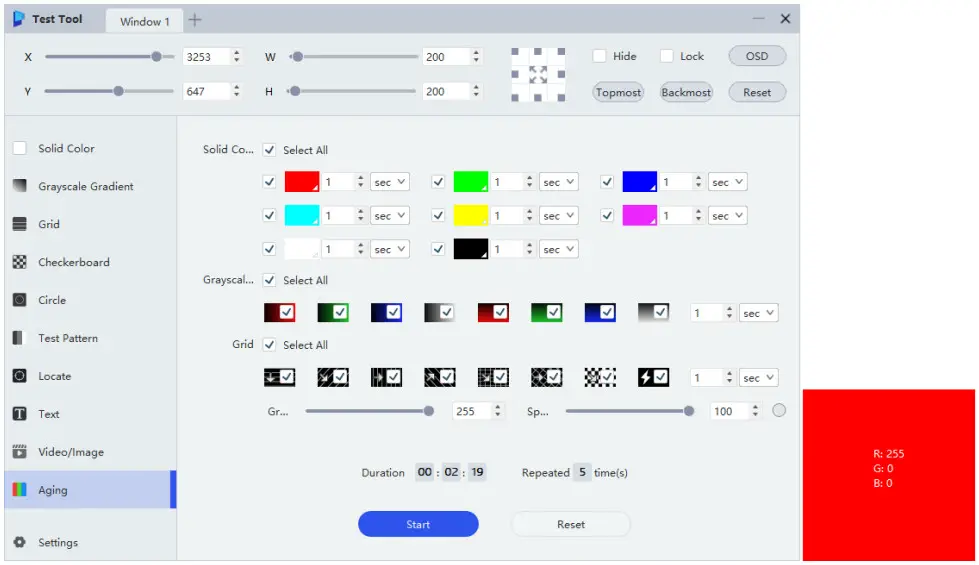Toggle the first grid pattern with horizontal lines
The height and width of the screenshot is (565, 979).
(279, 377)
